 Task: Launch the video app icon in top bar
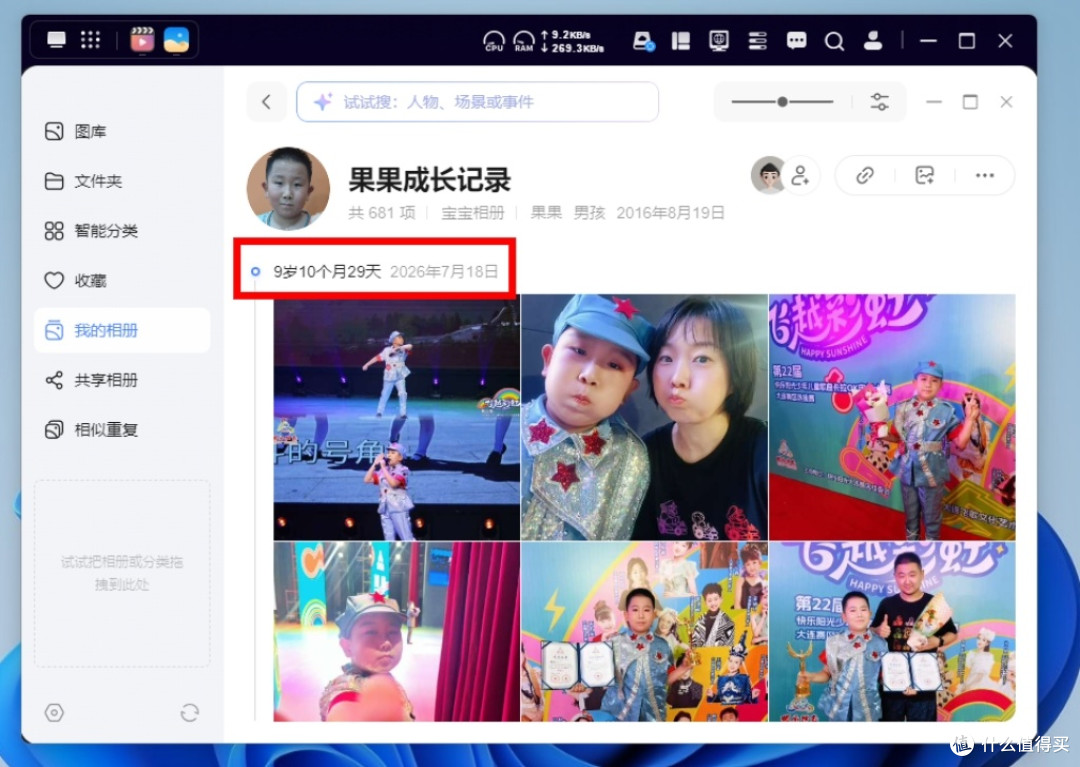[x=142, y=40]
